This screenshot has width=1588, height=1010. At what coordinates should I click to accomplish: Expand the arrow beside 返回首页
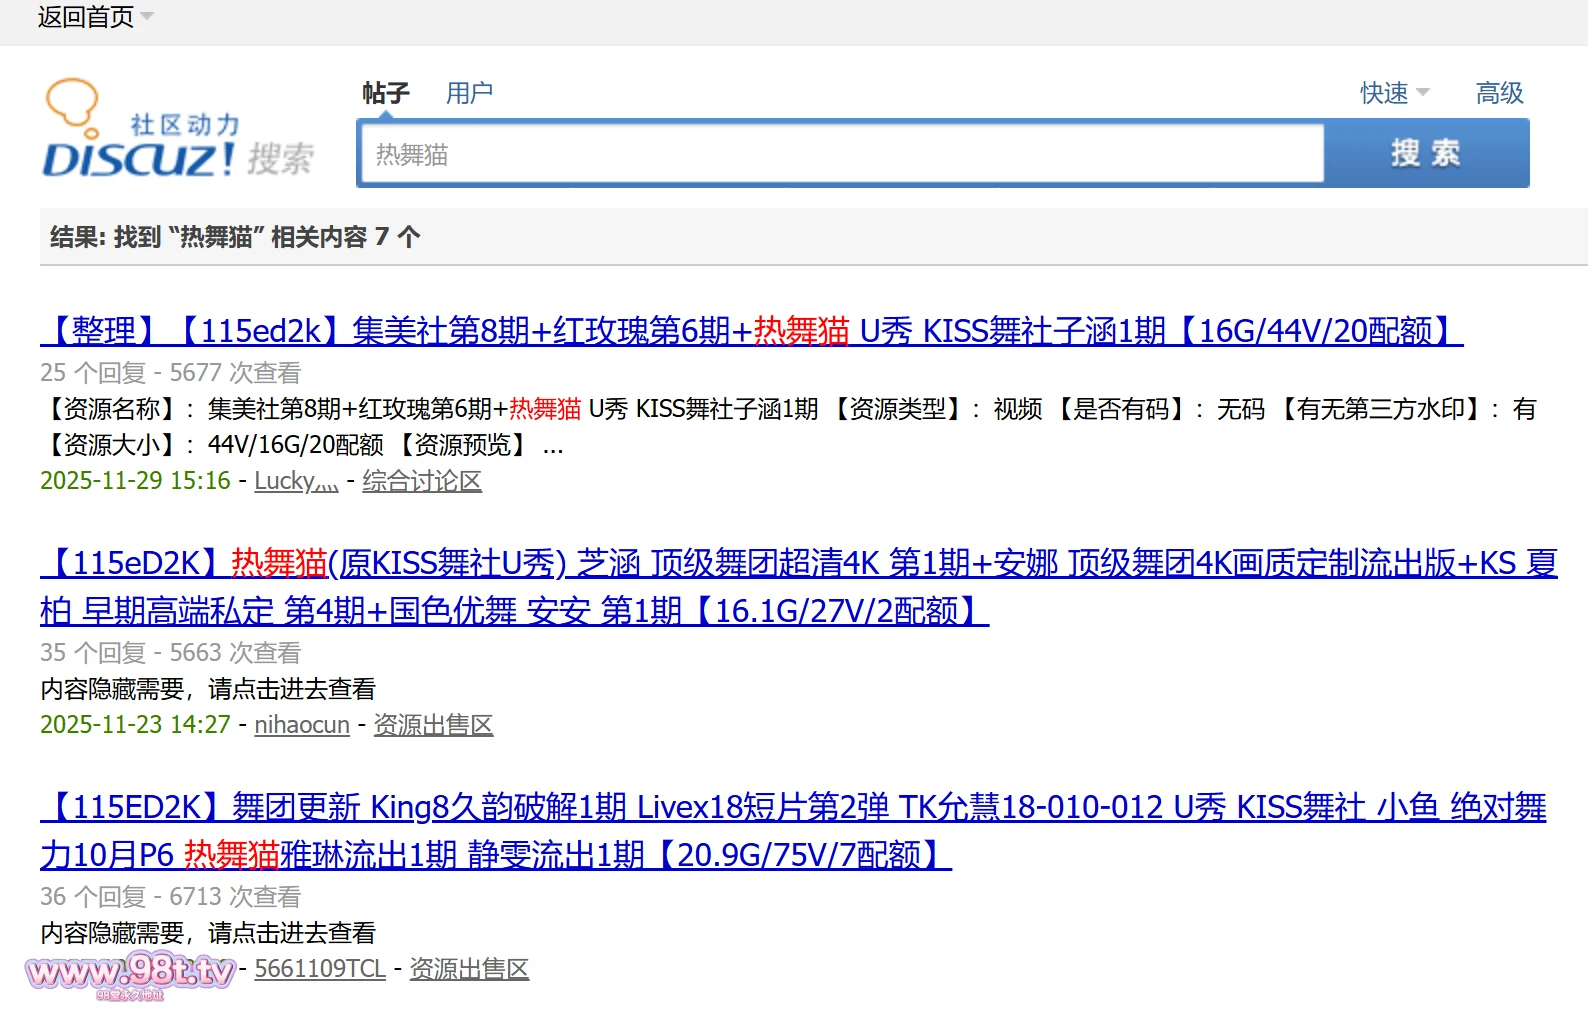(x=147, y=17)
